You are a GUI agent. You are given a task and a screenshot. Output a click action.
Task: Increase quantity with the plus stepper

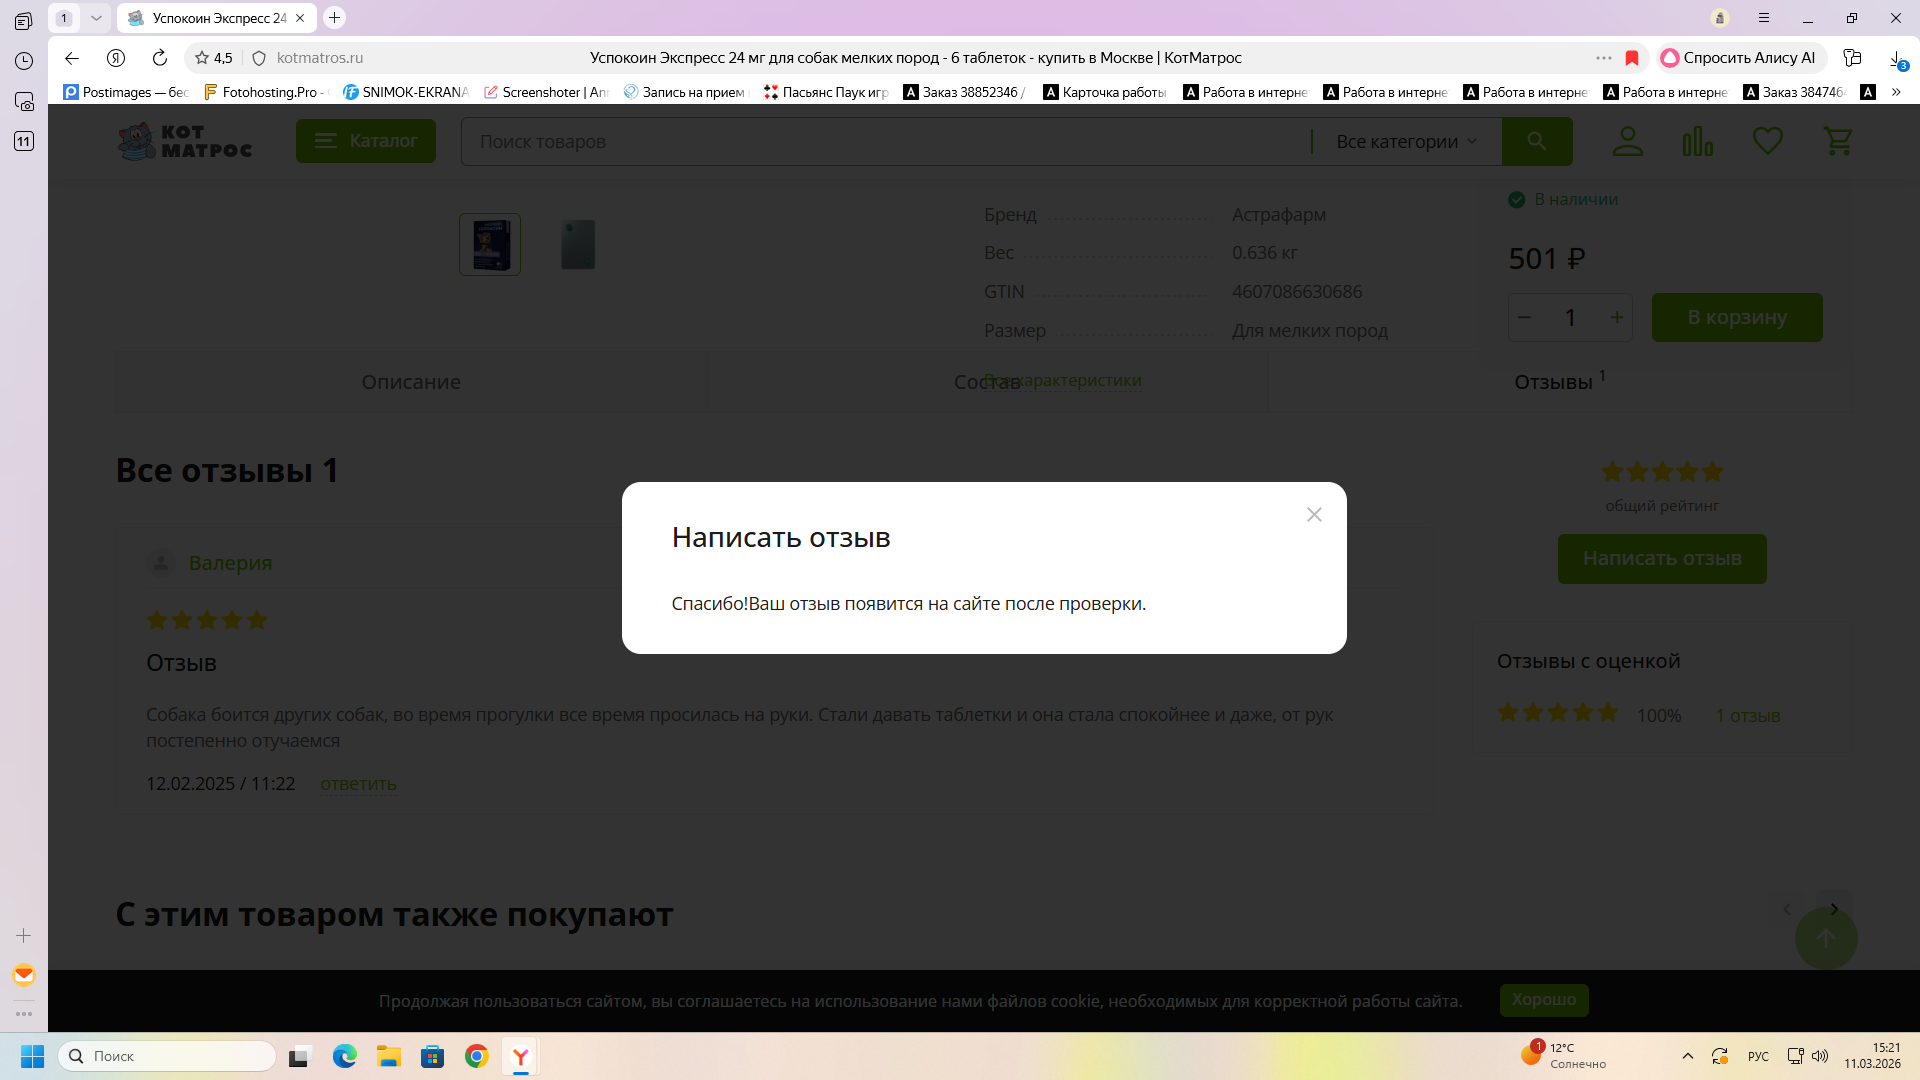1616,317
